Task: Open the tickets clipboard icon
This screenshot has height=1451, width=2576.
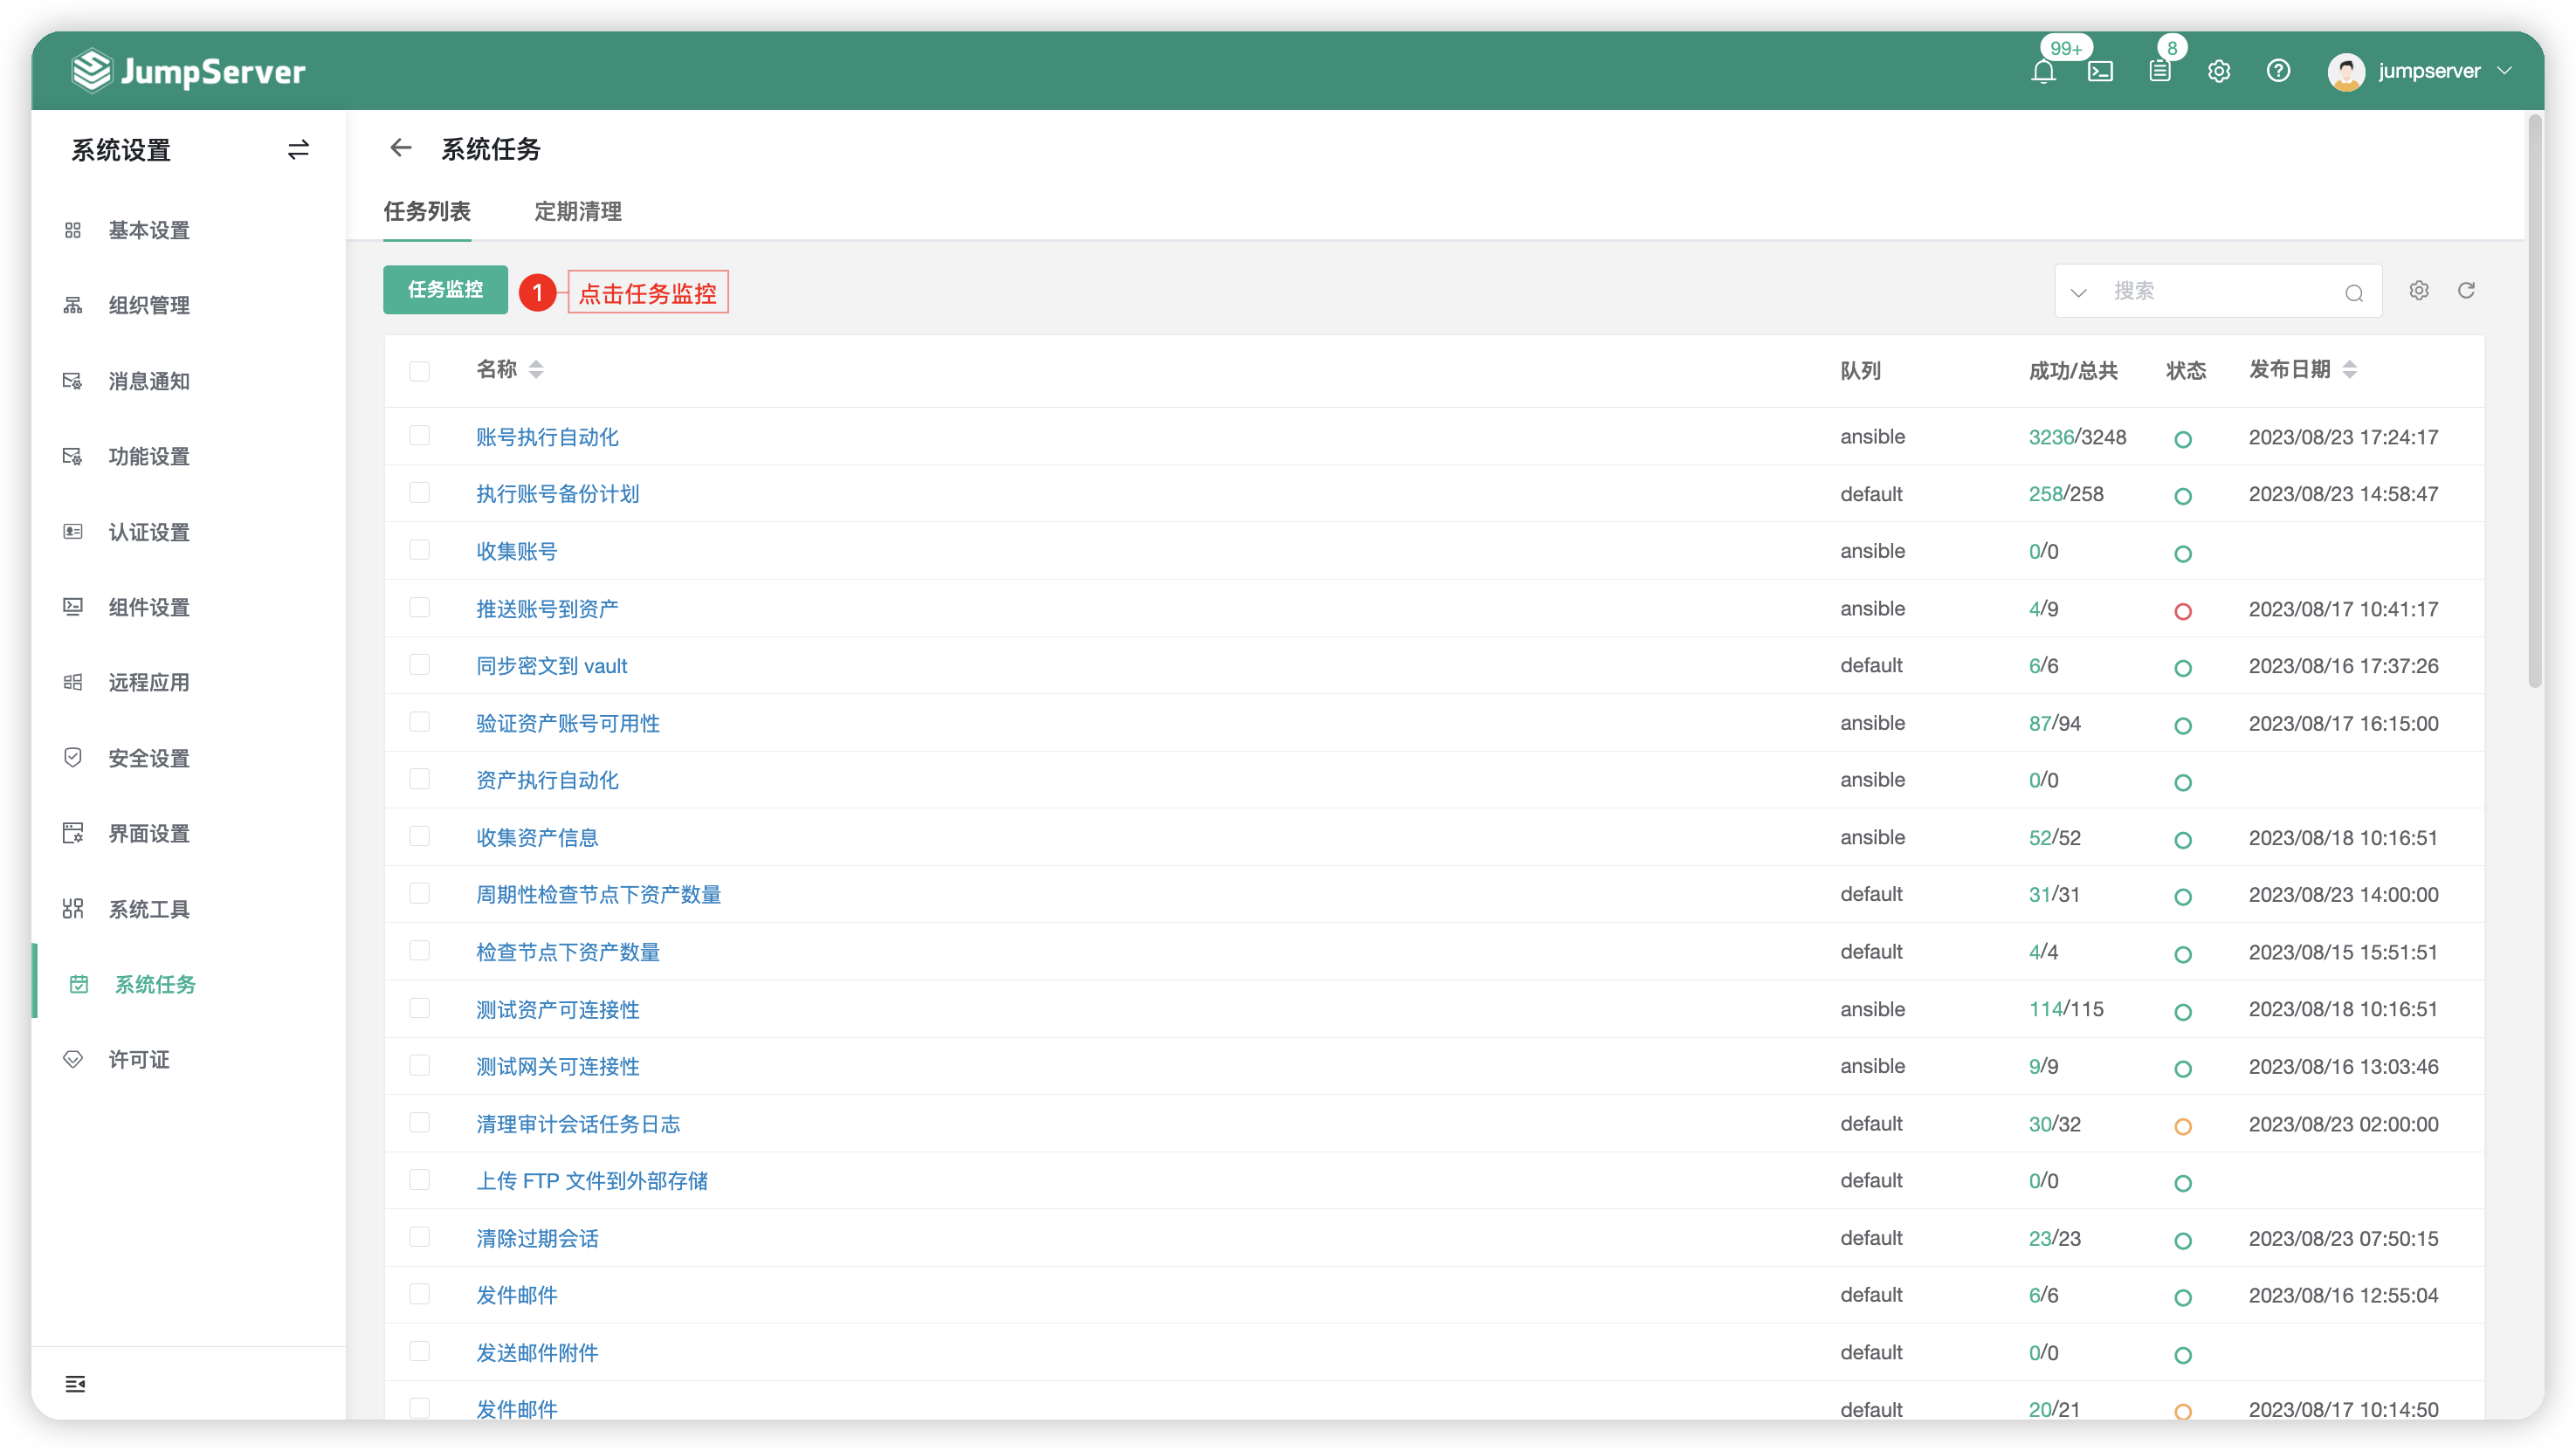Action: [2159, 71]
